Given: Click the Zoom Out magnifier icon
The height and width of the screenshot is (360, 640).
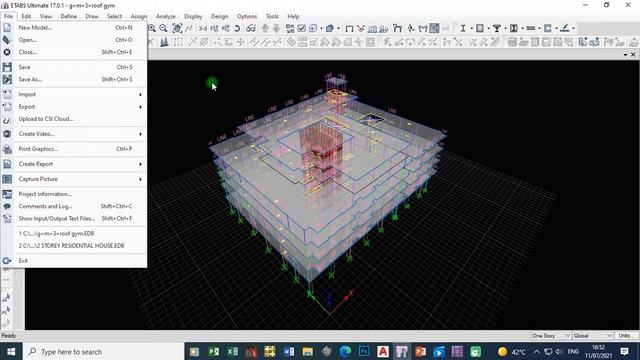Looking at the screenshot, I should point(163,28).
